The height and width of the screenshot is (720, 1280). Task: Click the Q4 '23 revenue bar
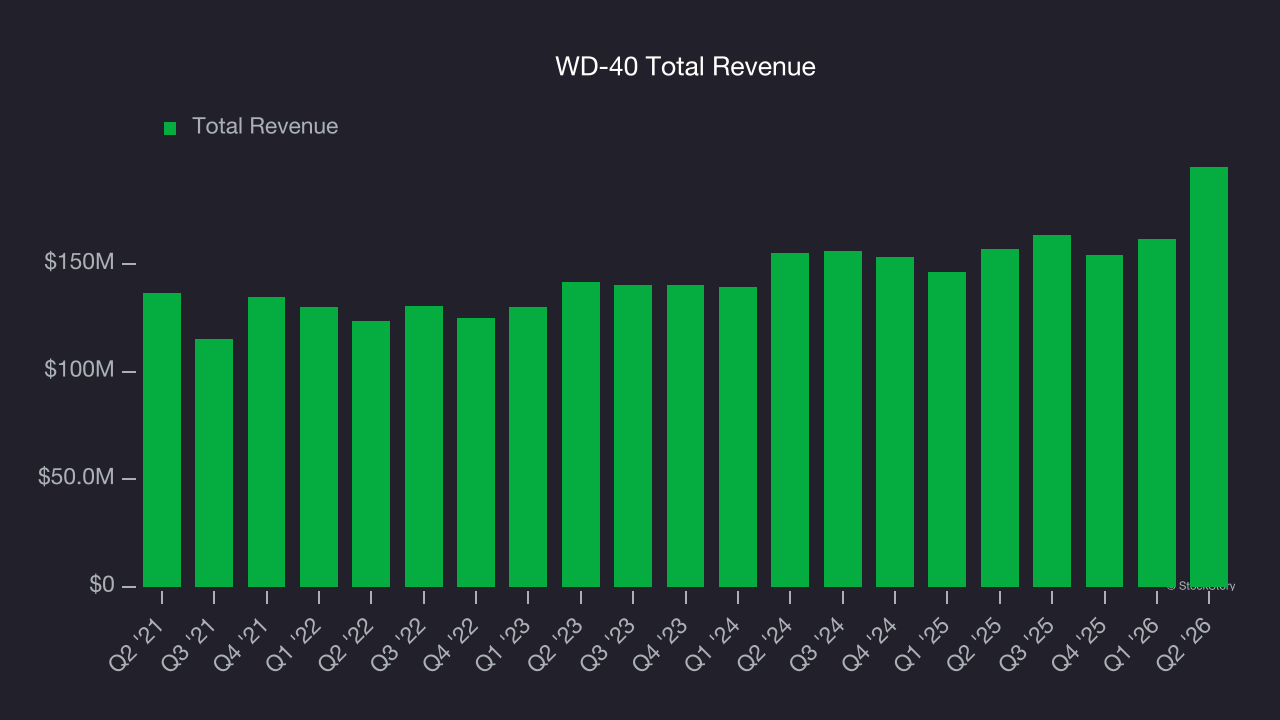pyautogui.click(x=686, y=436)
